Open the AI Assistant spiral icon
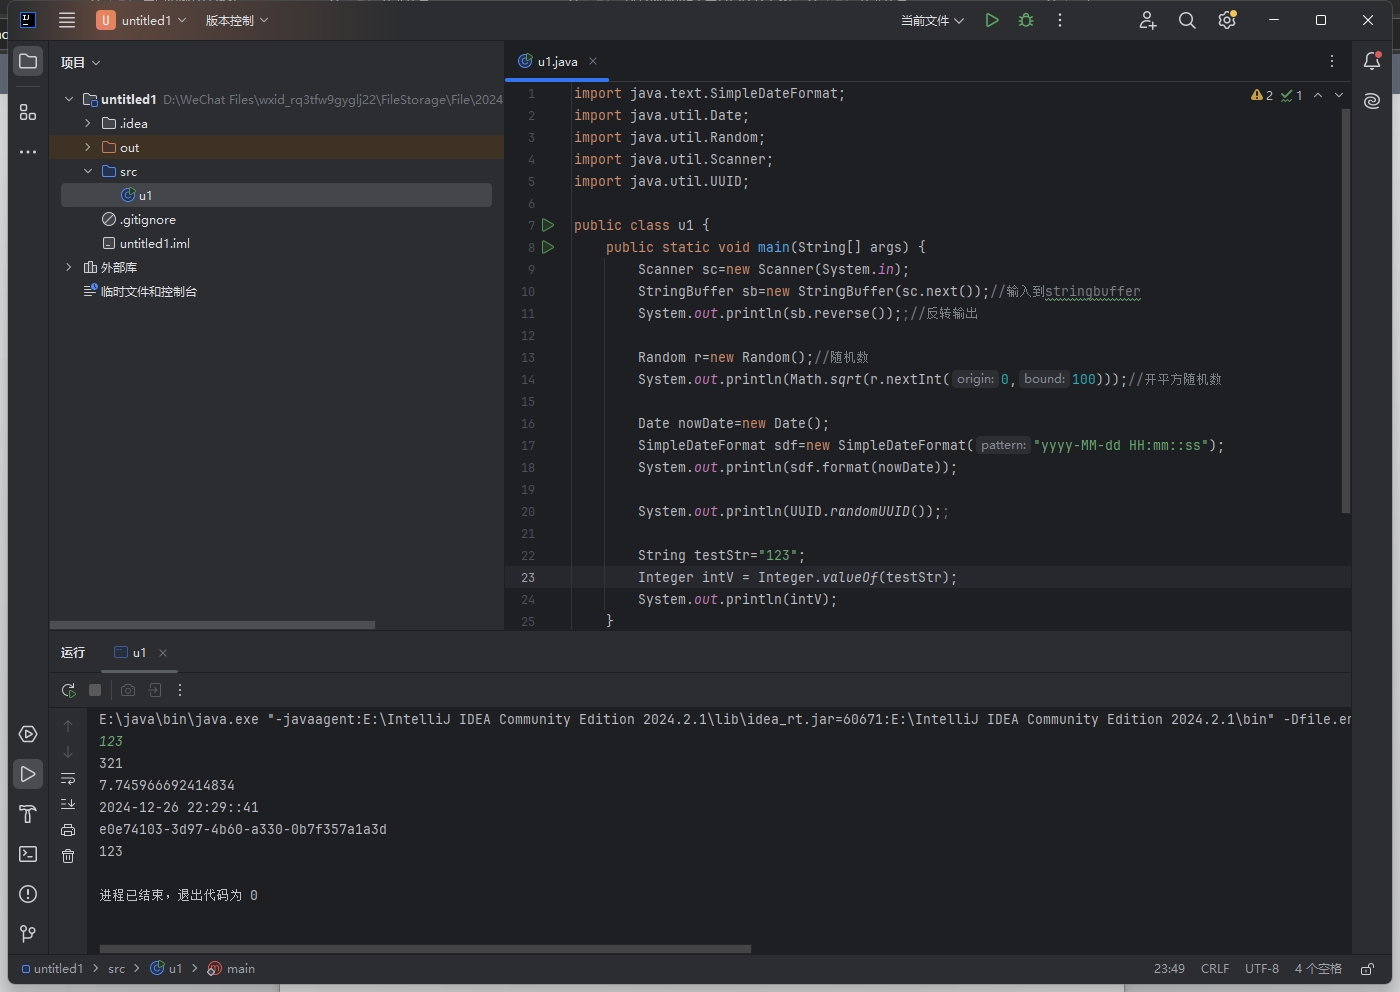Image resolution: width=1400 pixels, height=992 pixels. point(1372,101)
